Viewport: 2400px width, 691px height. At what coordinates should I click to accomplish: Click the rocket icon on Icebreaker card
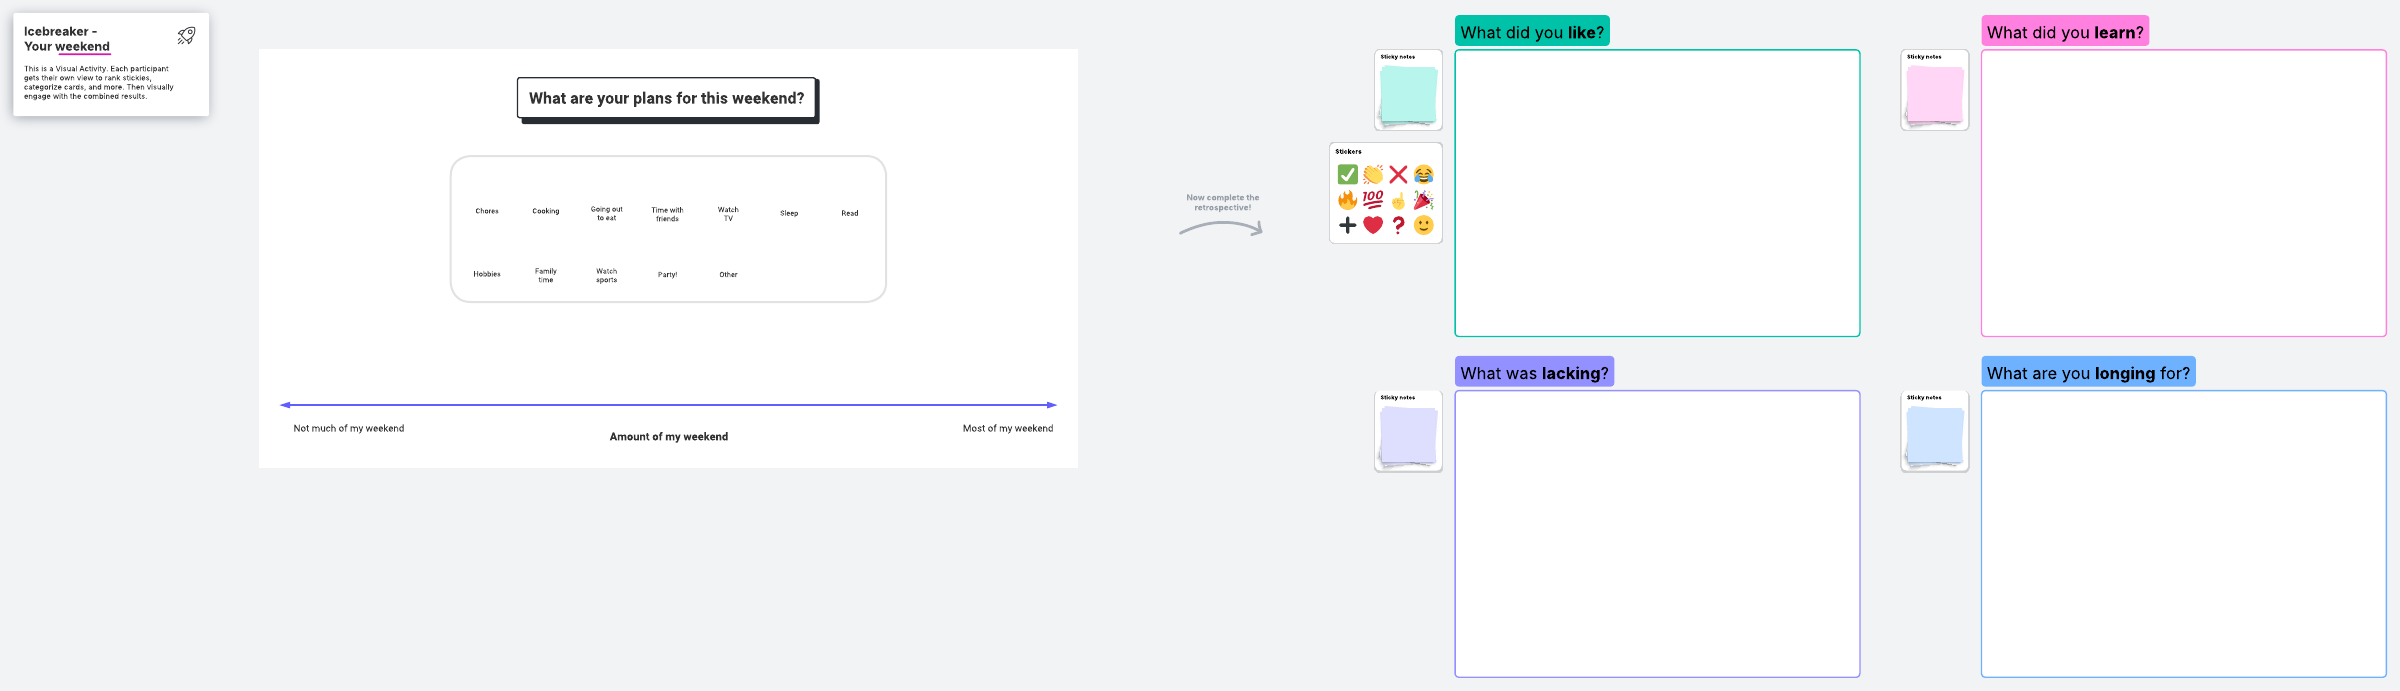(x=186, y=36)
